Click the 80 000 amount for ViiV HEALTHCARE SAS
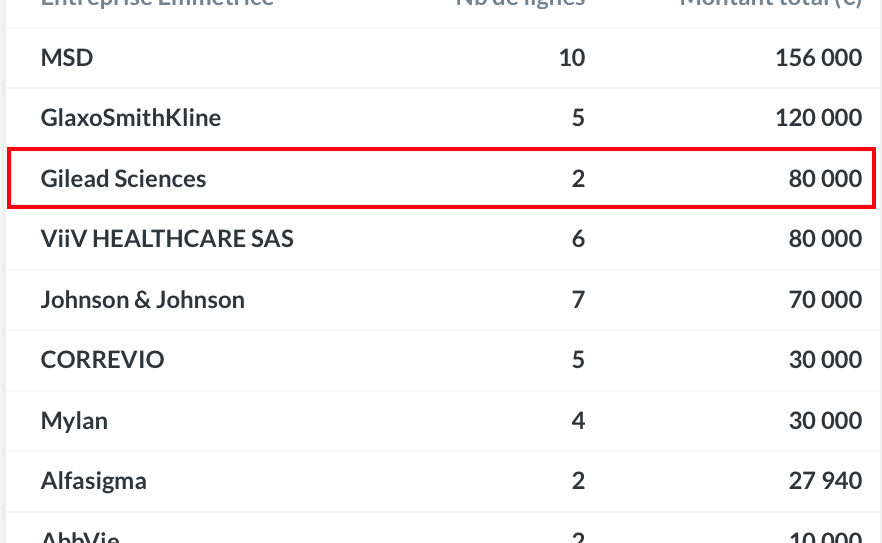The height and width of the screenshot is (543, 882). 825,239
